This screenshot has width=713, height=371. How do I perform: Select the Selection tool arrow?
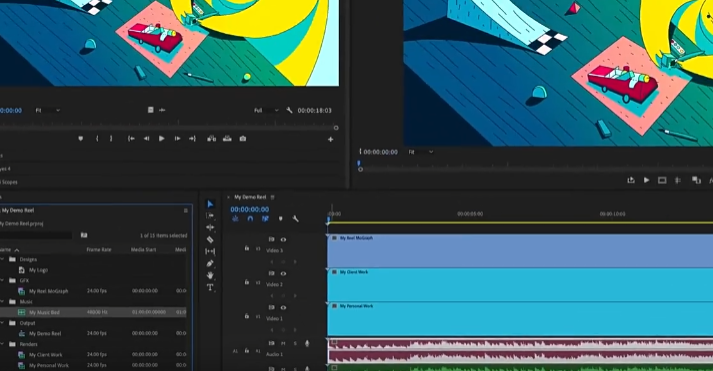tap(210, 204)
